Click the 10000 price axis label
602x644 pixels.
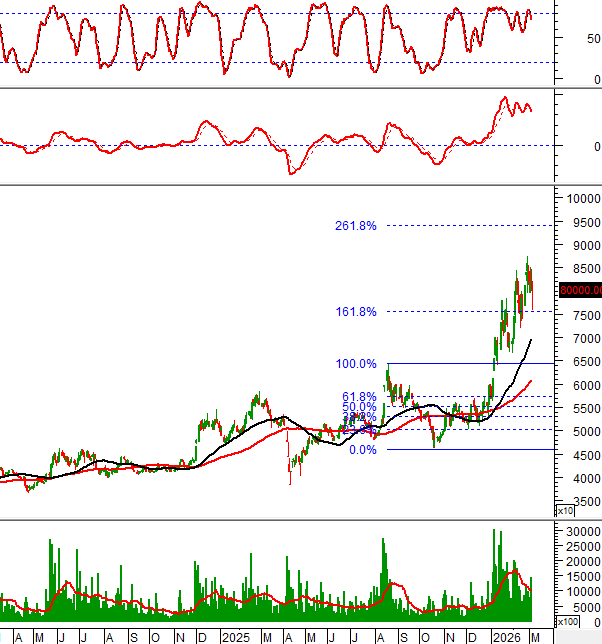581,199
